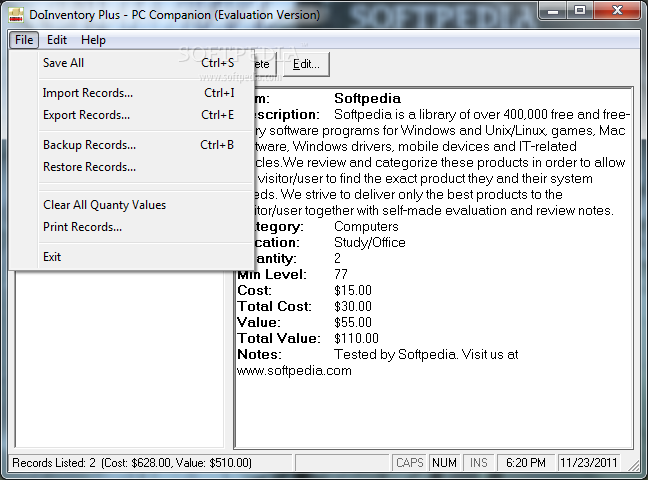This screenshot has height=480, width=648.
Task: Click the Softpedia item name heading
Action: pos(367,98)
